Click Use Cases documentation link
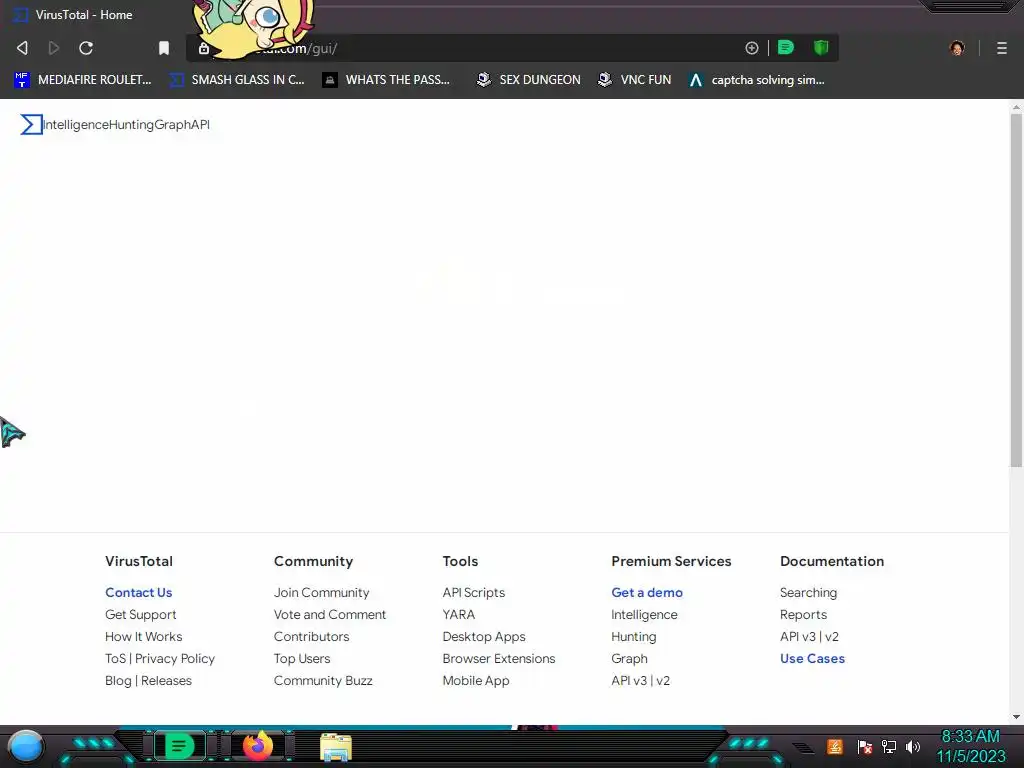Screen dimensions: 1024x768 [x=812, y=658]
